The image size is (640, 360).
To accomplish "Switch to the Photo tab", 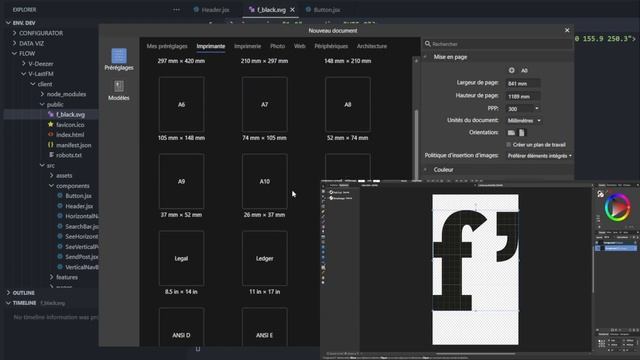I will click(278, 46).
